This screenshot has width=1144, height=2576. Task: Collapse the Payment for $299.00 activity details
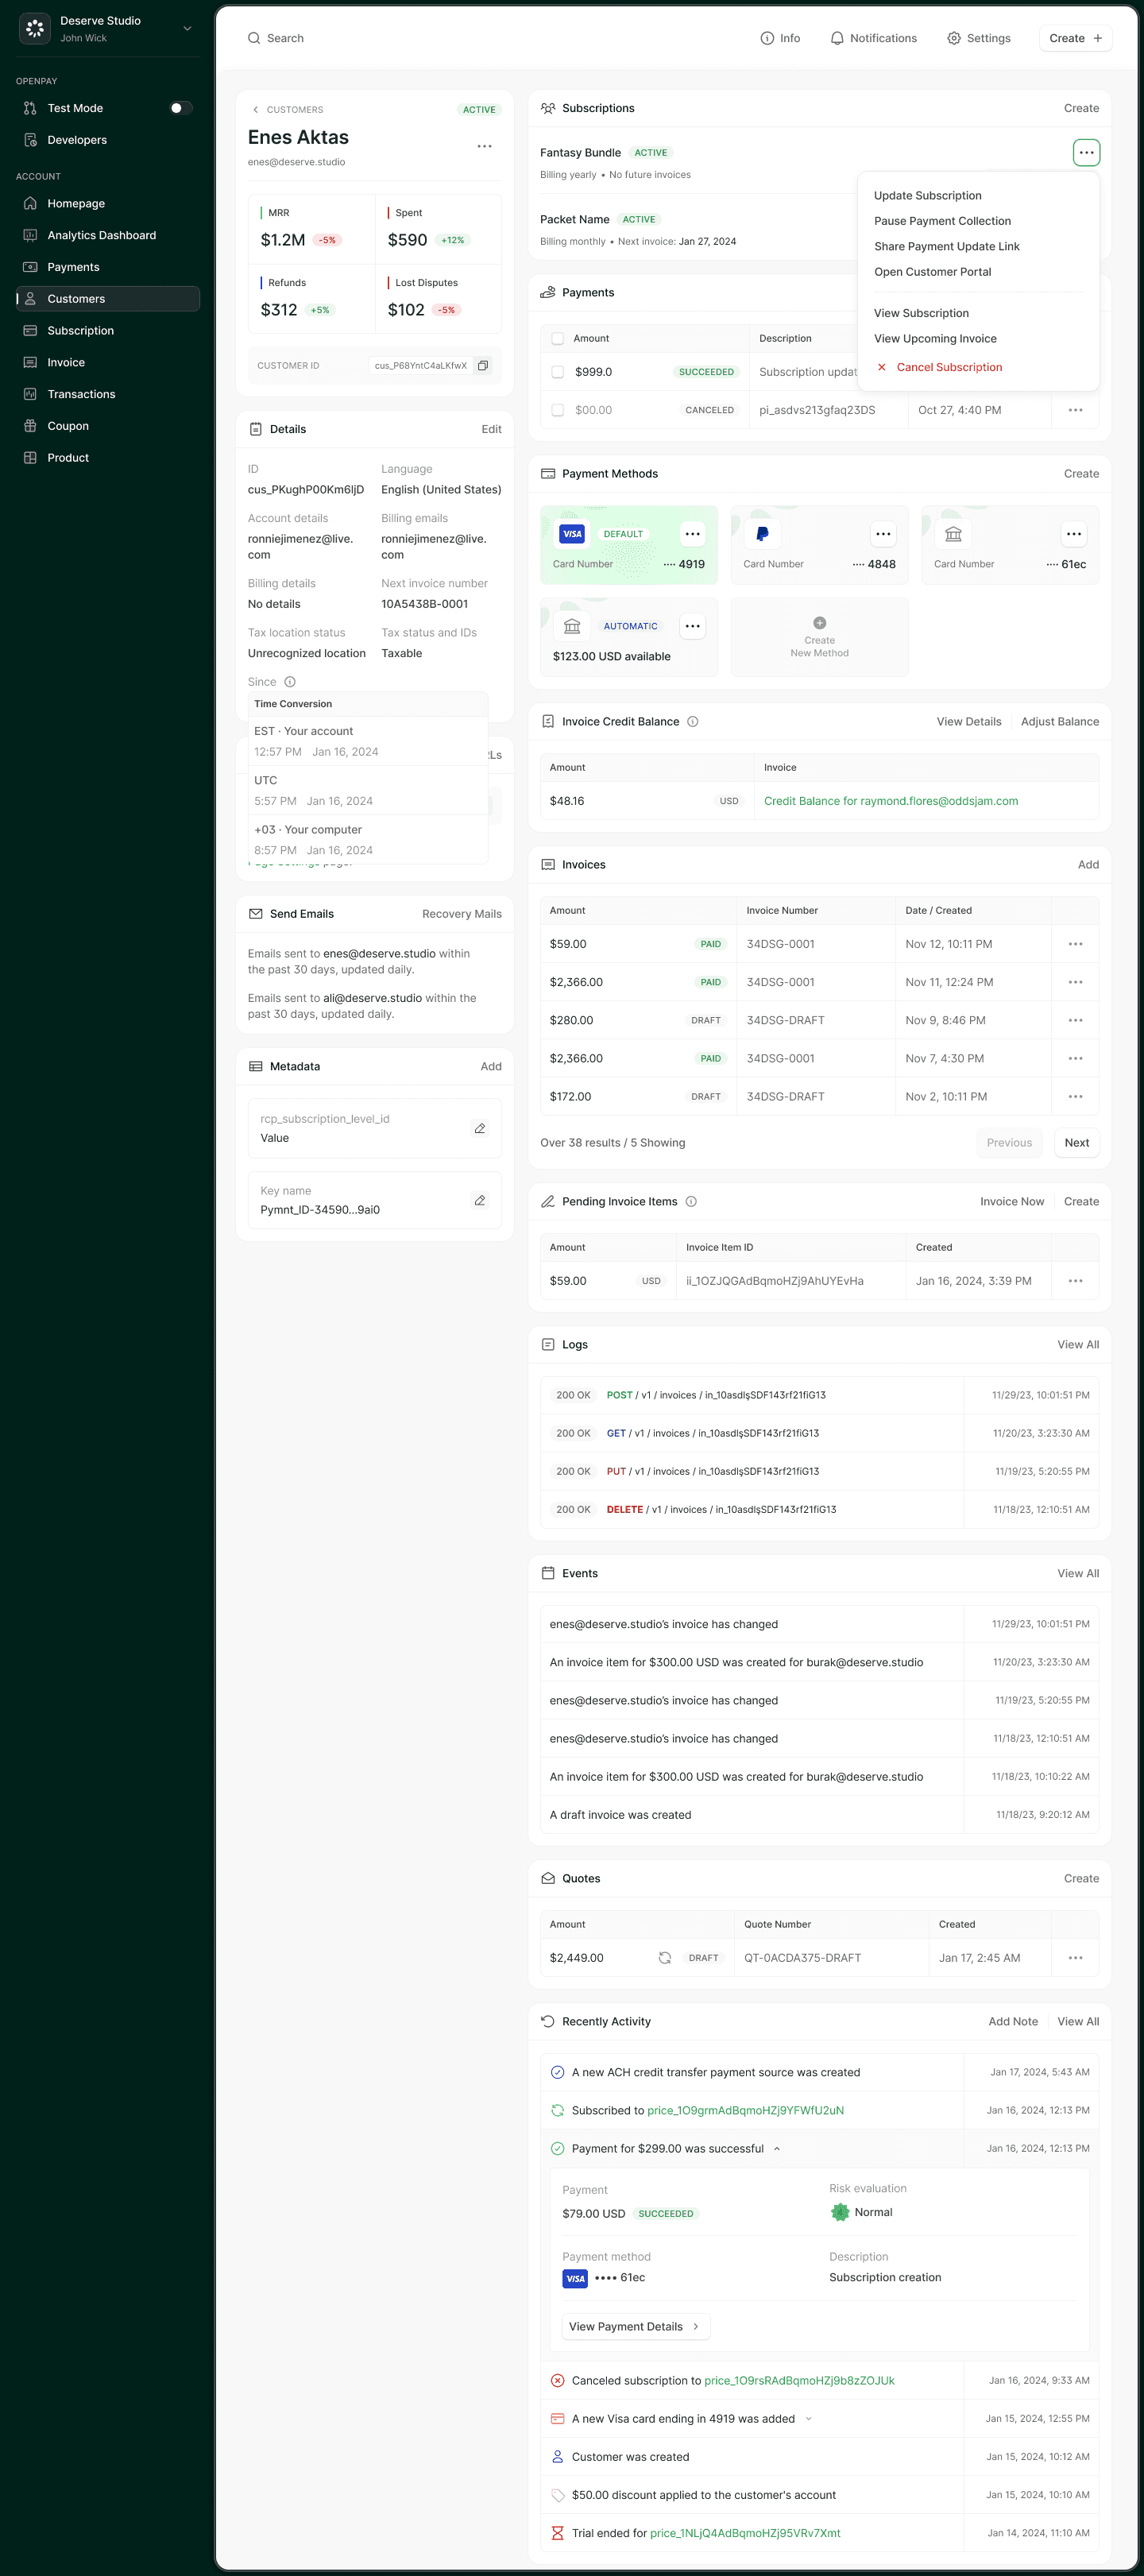click(777, 2149)
